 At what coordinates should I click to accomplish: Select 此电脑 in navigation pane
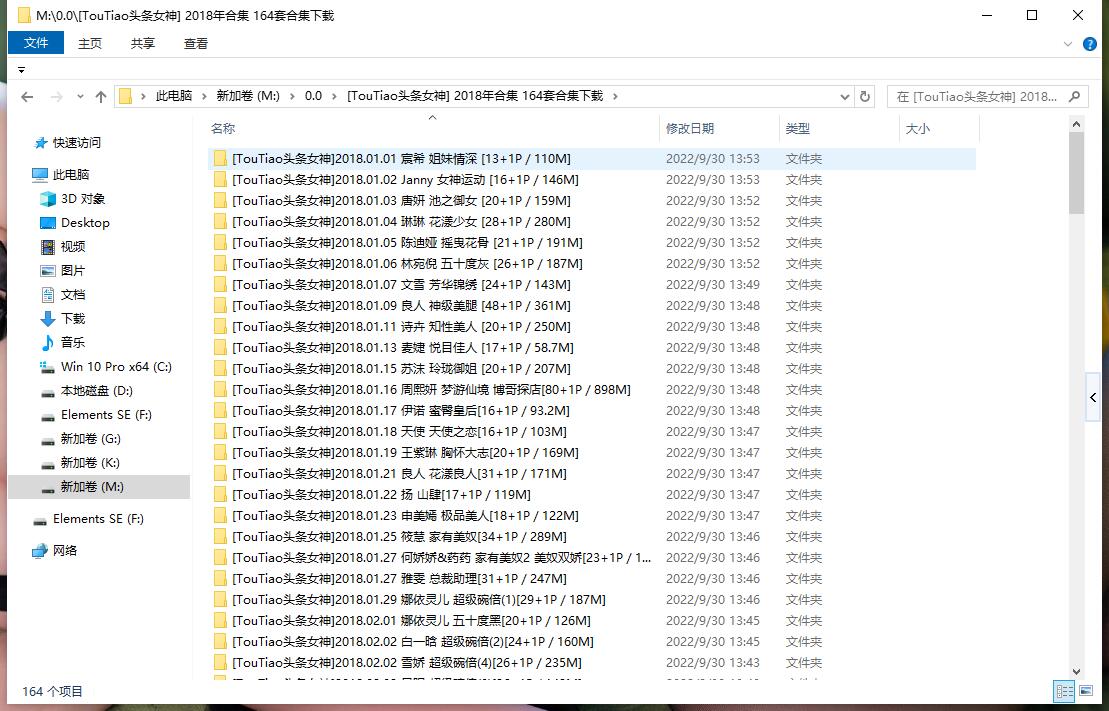(71, 175)
